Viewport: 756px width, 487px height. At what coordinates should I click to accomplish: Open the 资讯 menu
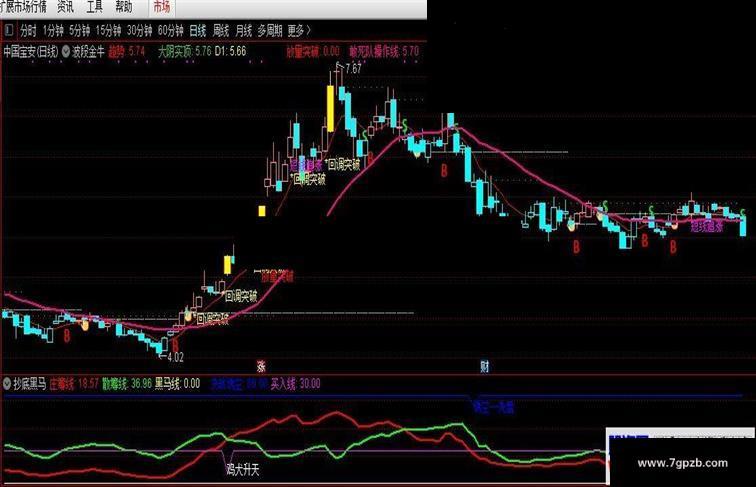(66, 7)
